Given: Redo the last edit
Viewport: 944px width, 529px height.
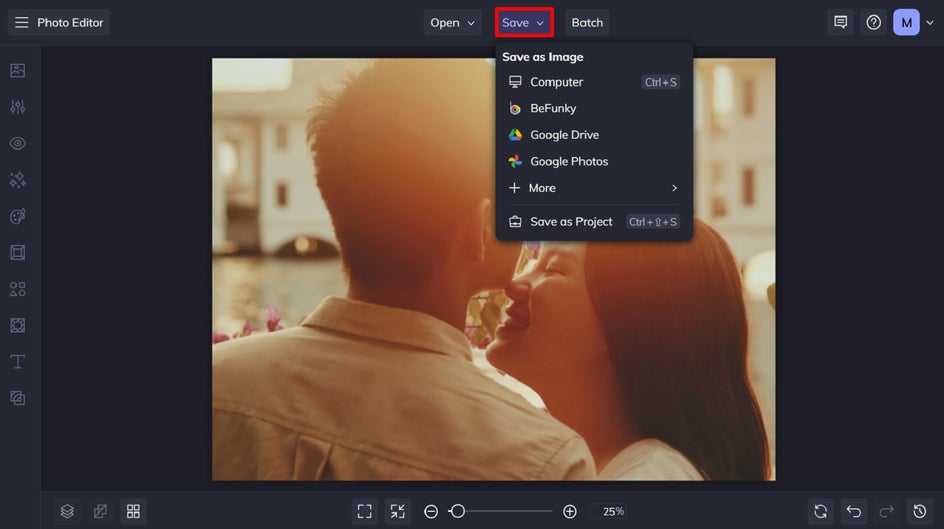Looking at the screenshot, I should (886, 511).
